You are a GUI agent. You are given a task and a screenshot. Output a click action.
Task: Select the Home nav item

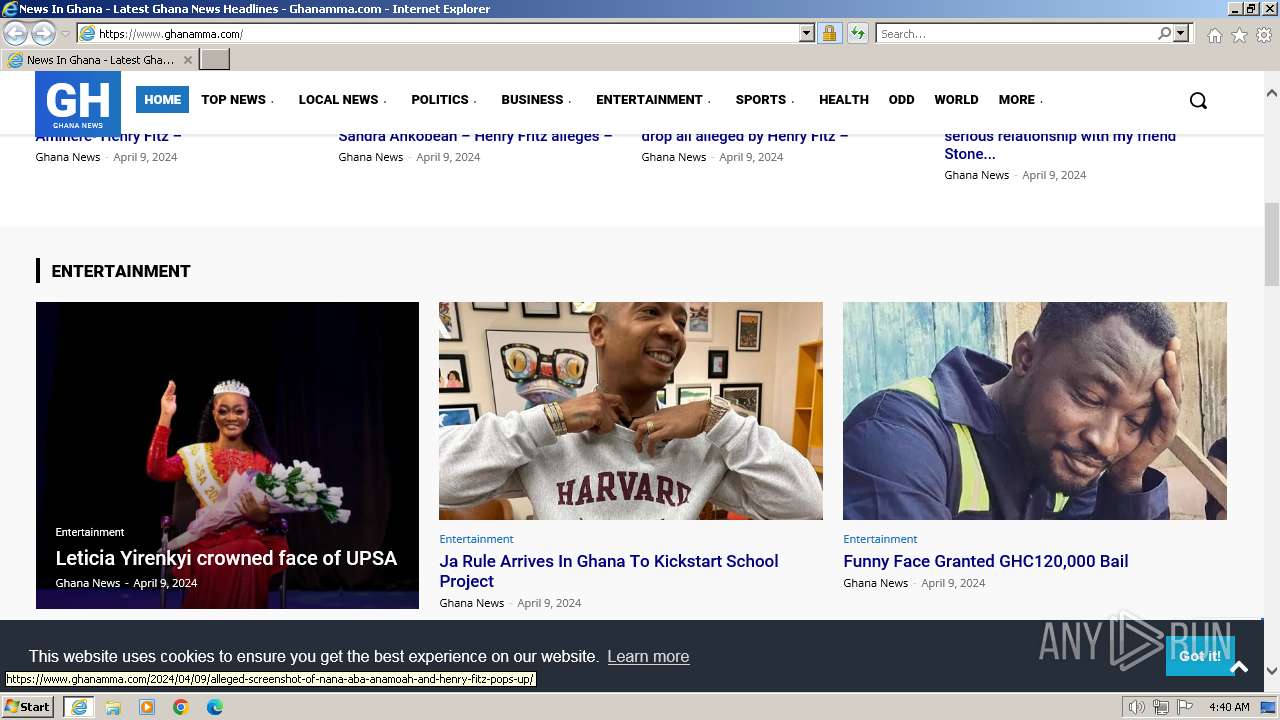pyautogui.click(x=162, y=100)
